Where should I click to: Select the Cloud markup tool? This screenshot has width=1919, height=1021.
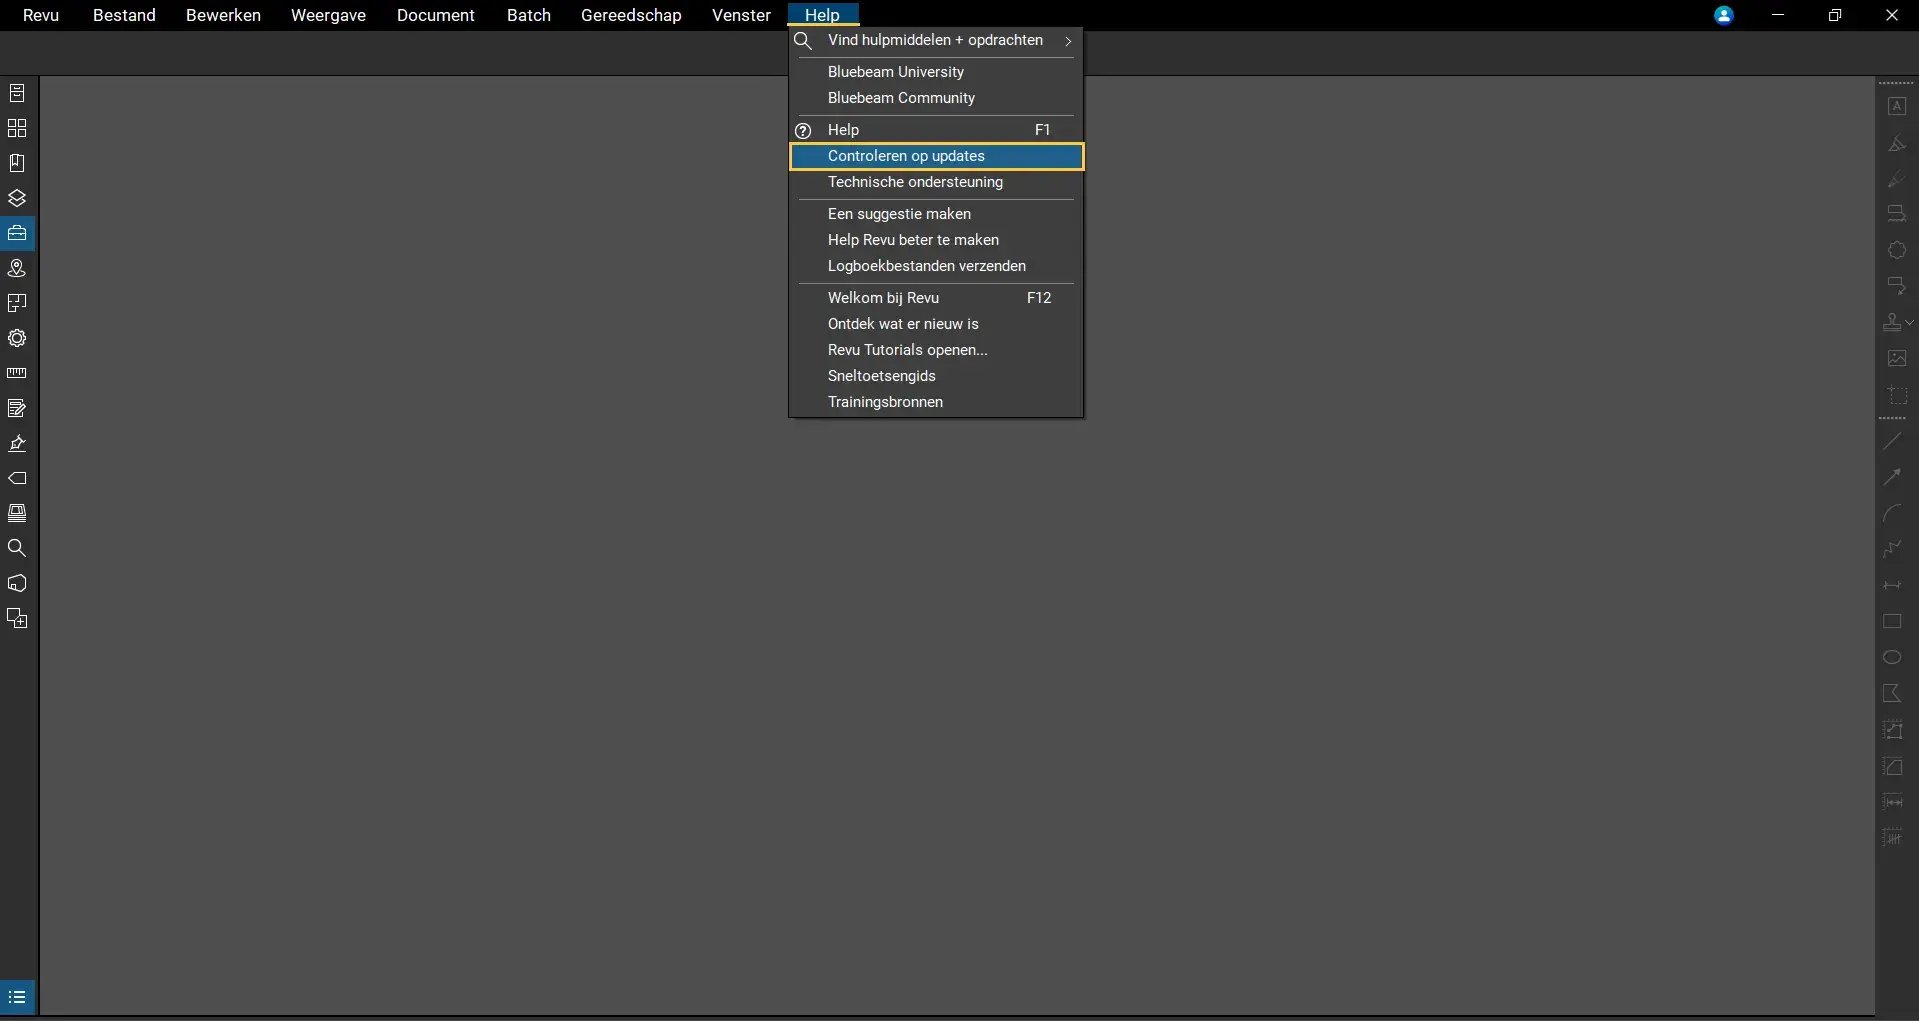pos(1896,250)
